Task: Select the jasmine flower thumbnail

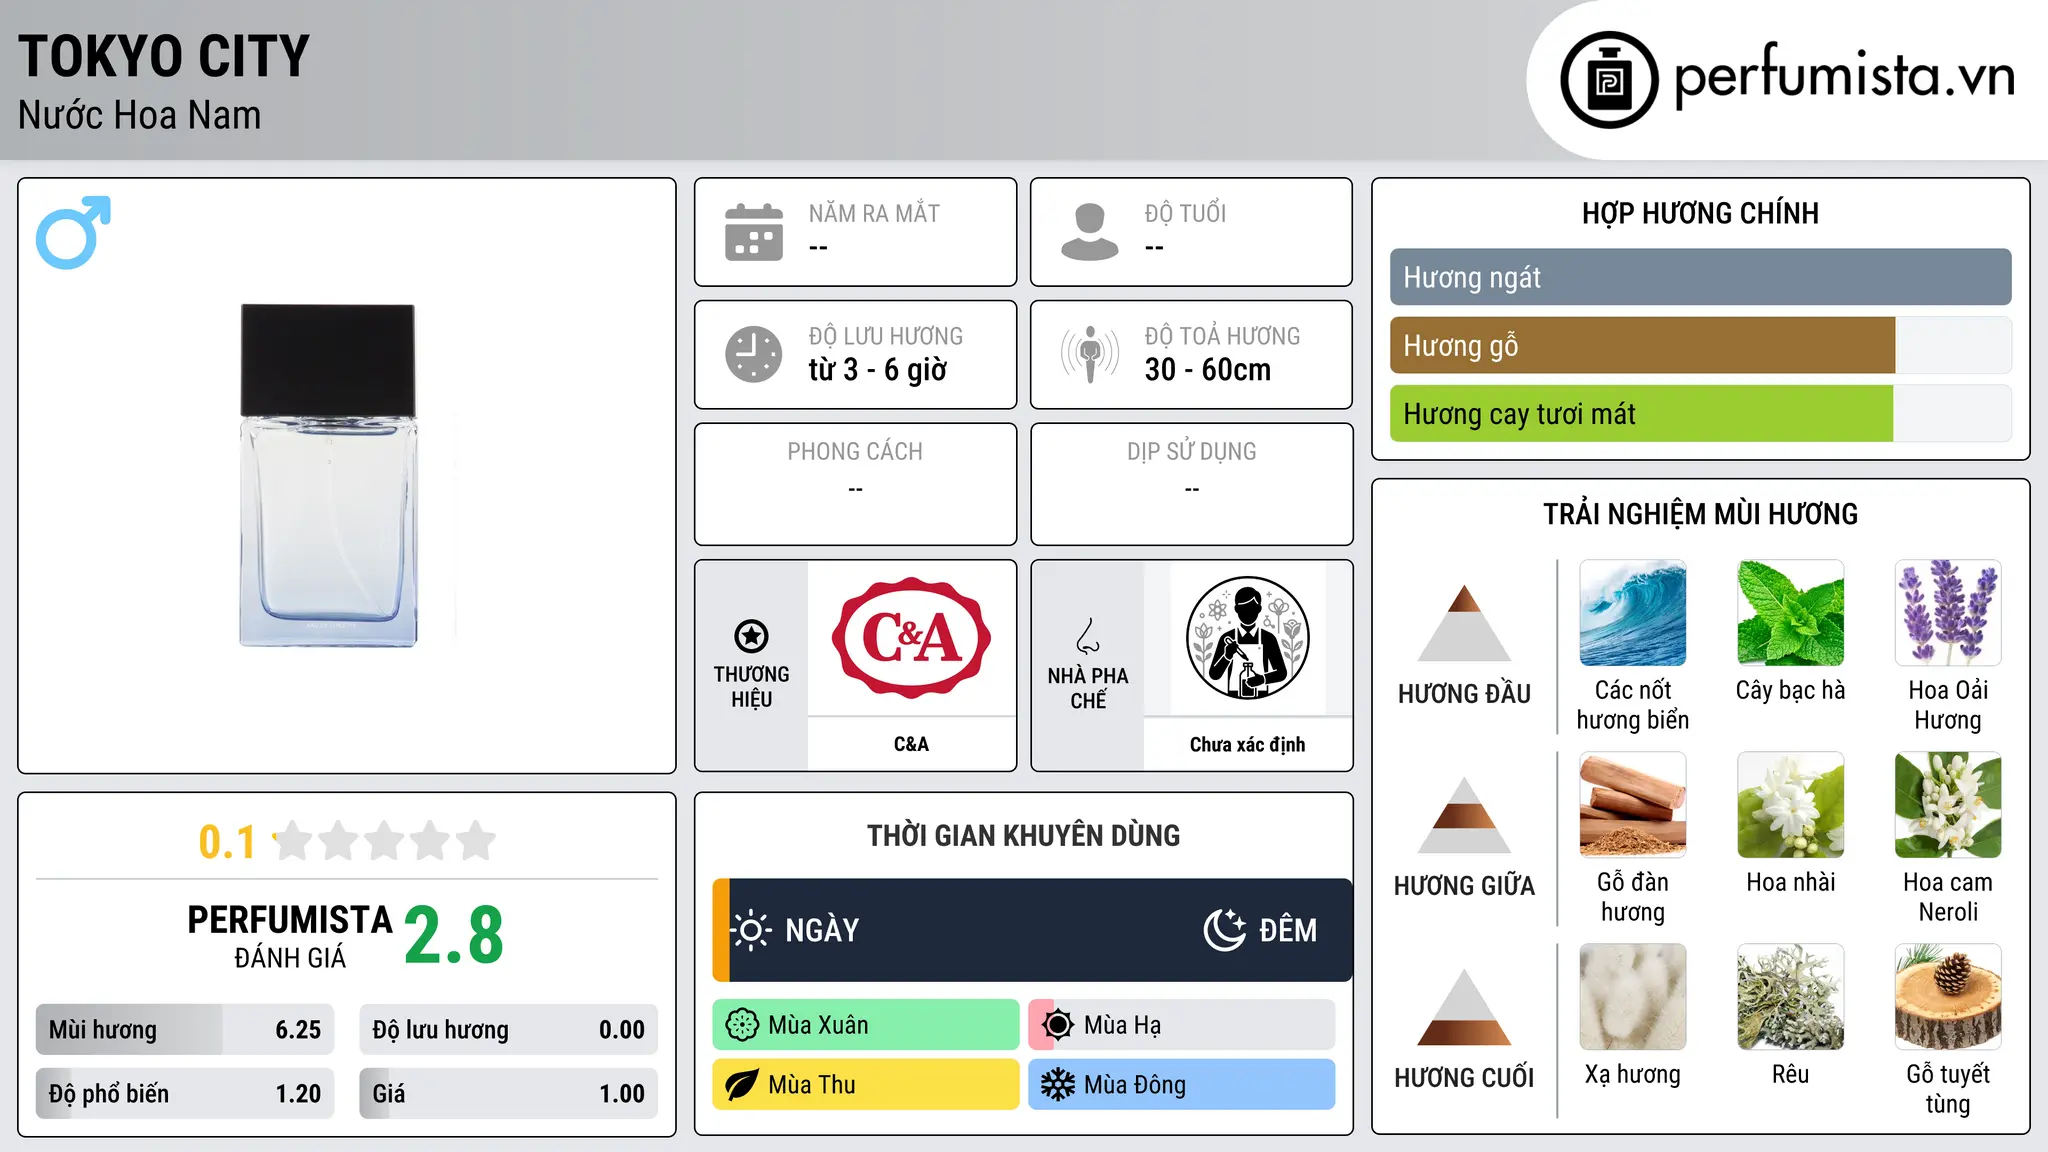Action: (x=1791, y=805)
